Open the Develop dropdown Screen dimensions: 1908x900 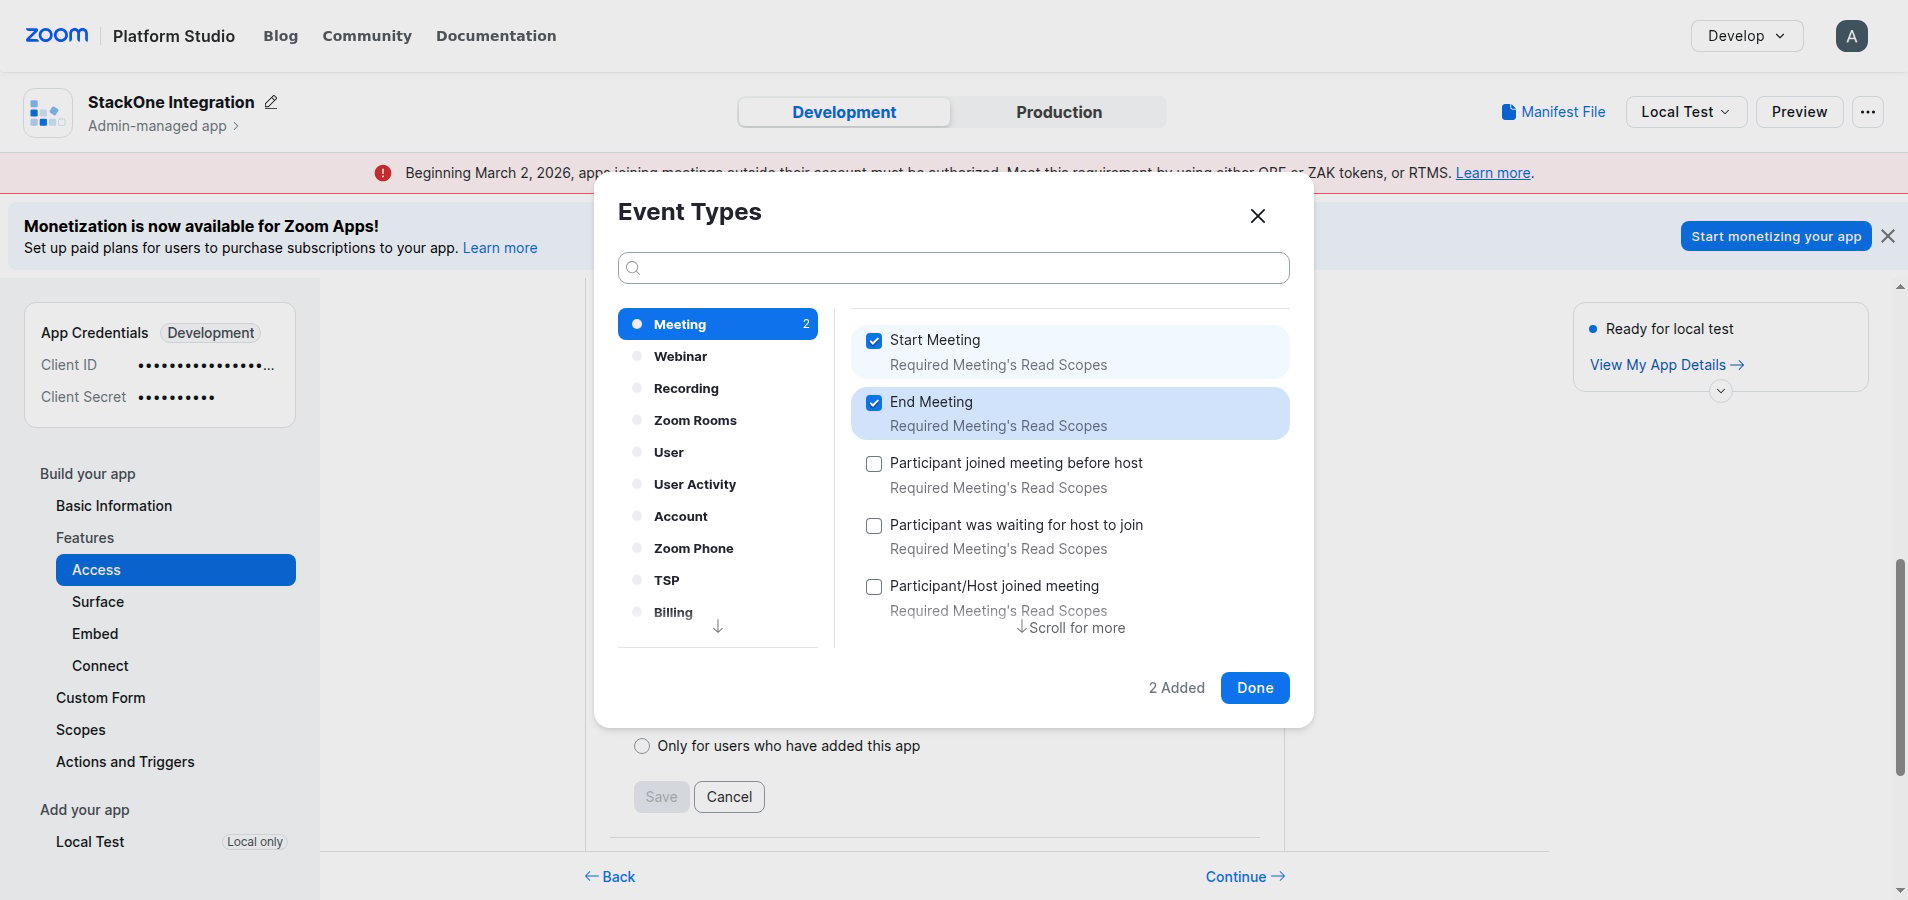point(1747,36)
